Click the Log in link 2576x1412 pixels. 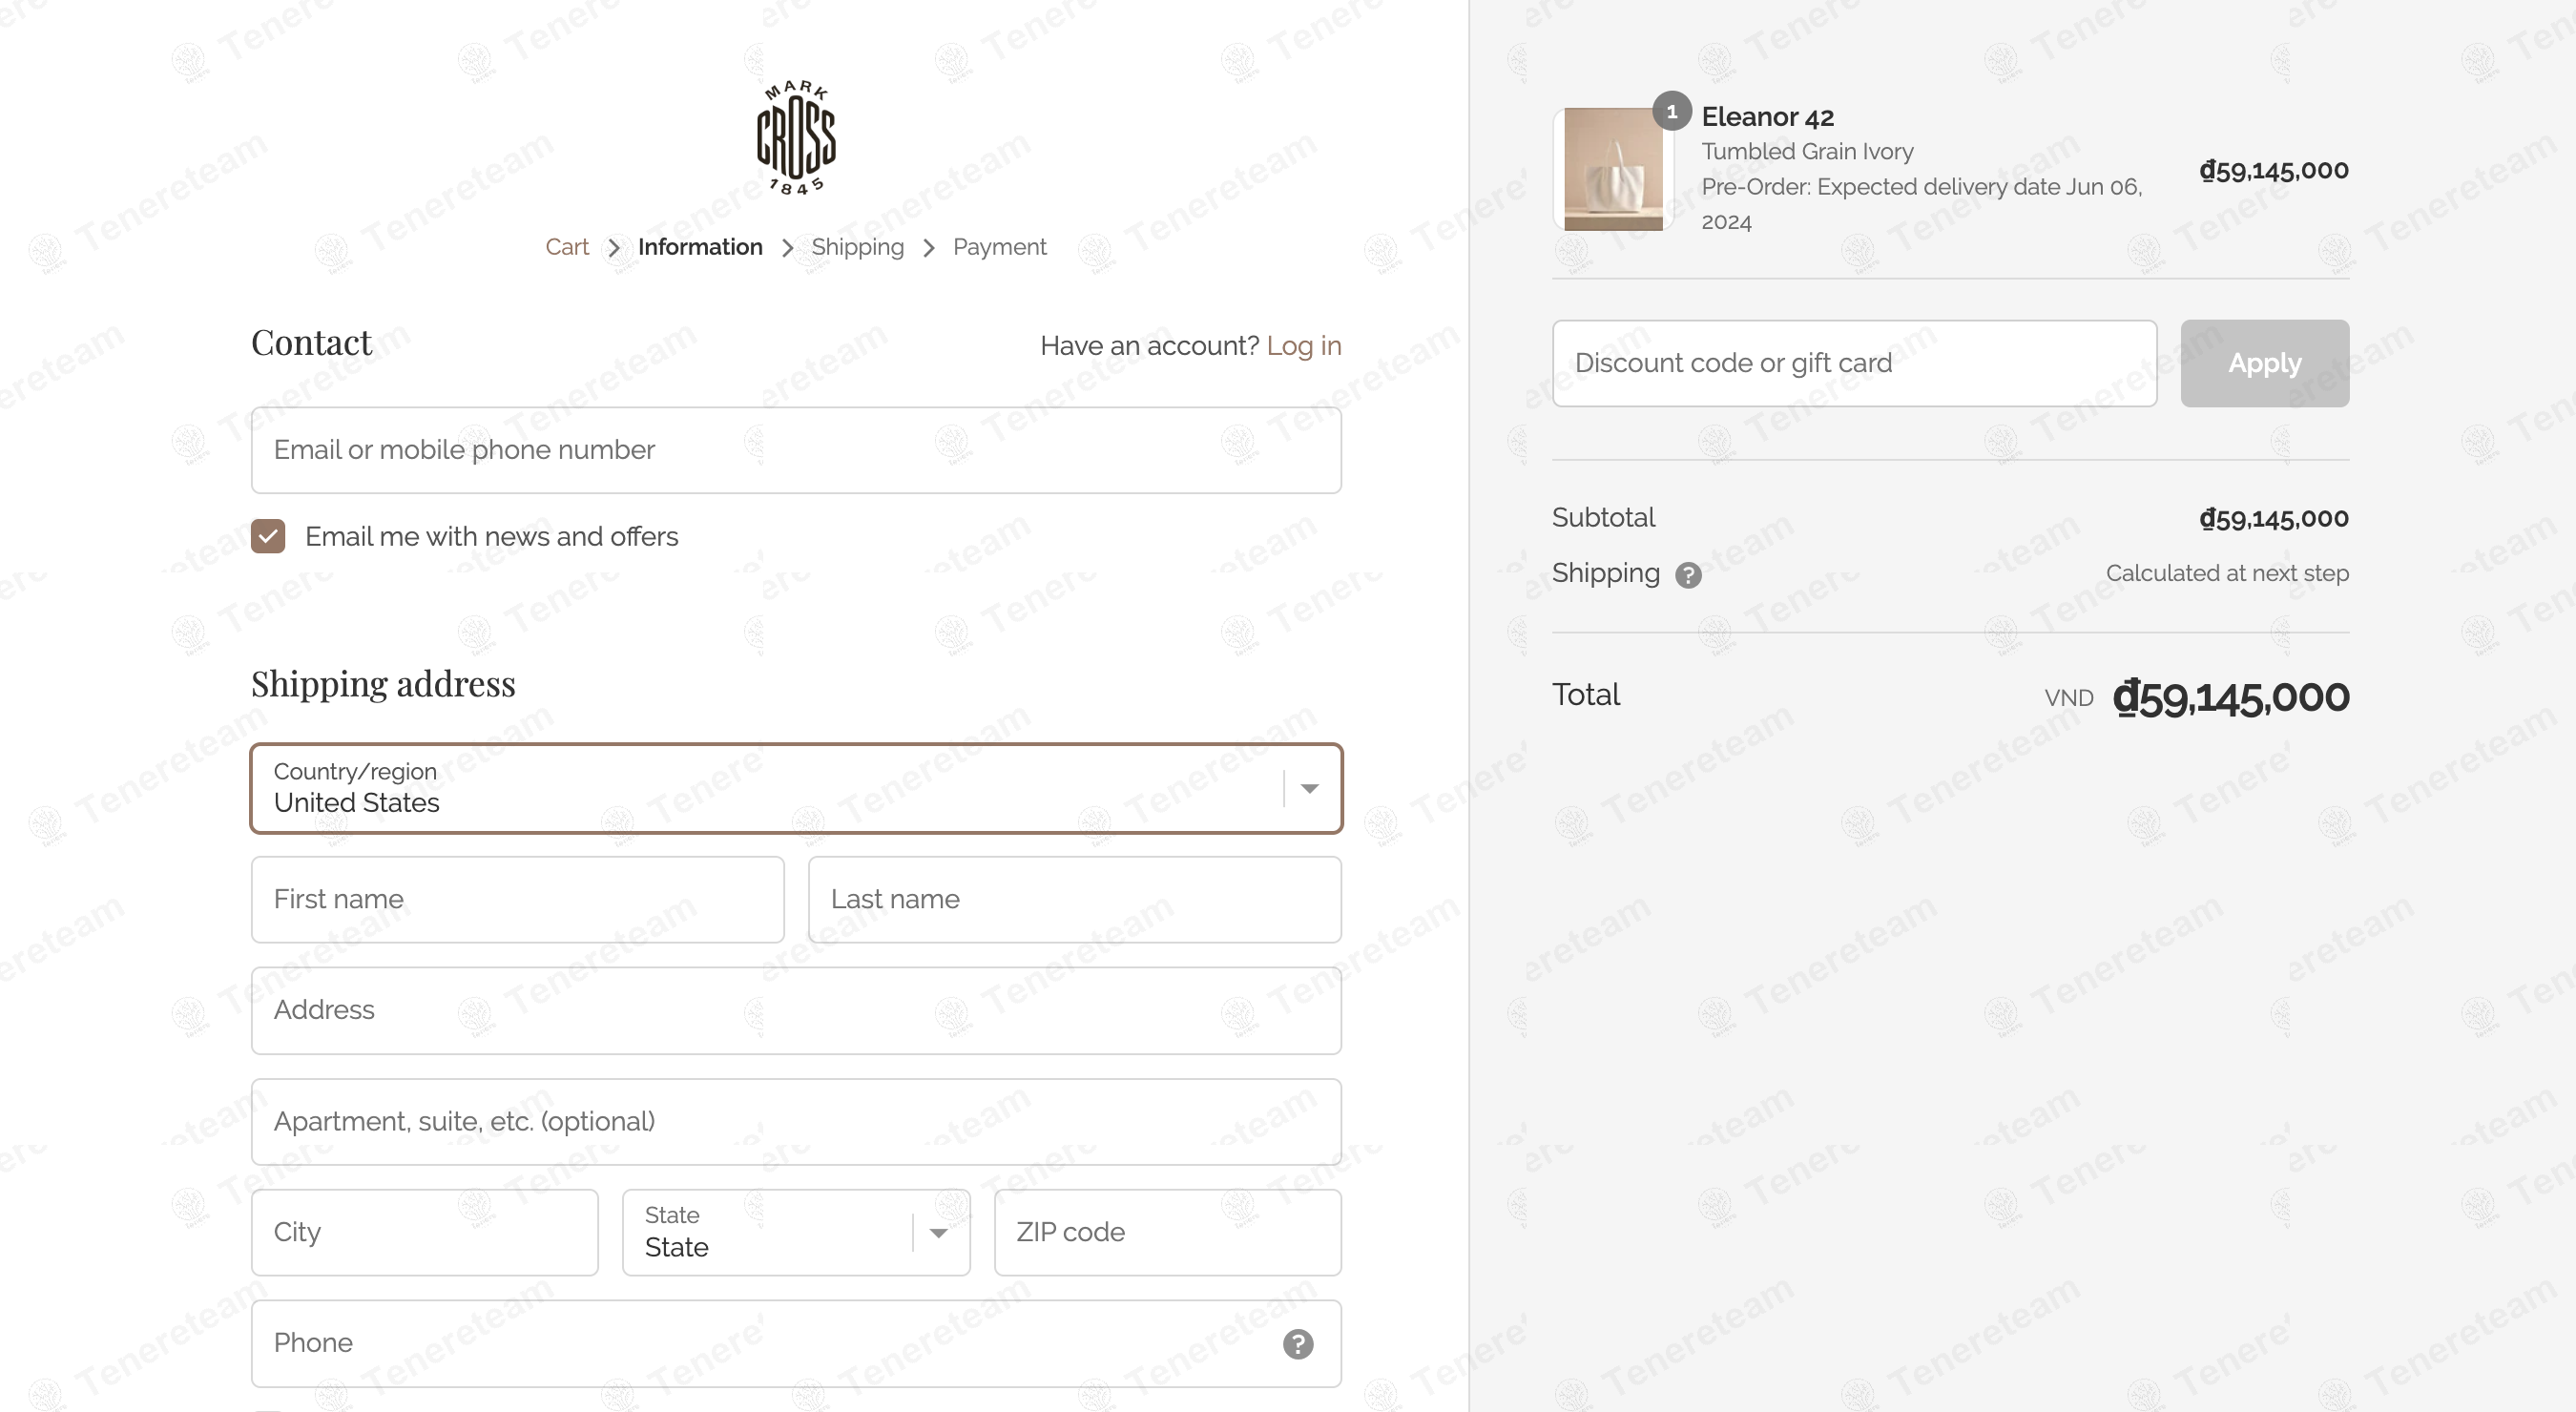tap(1304, 346)
